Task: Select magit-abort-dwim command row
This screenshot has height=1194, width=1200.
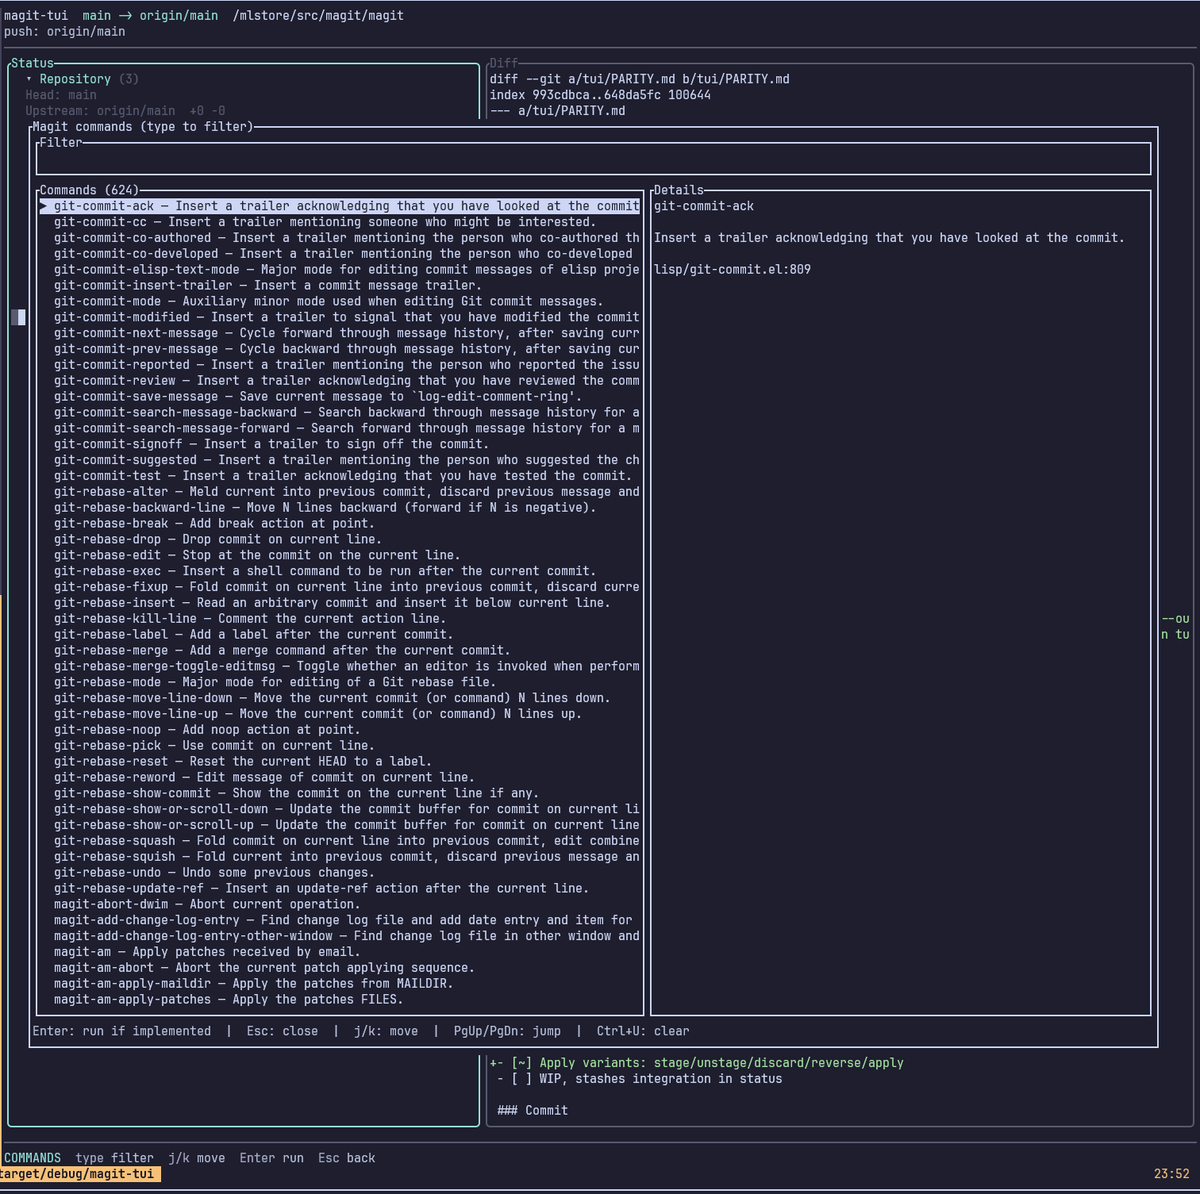Action: pyautogui.click(x=340, y=904)
